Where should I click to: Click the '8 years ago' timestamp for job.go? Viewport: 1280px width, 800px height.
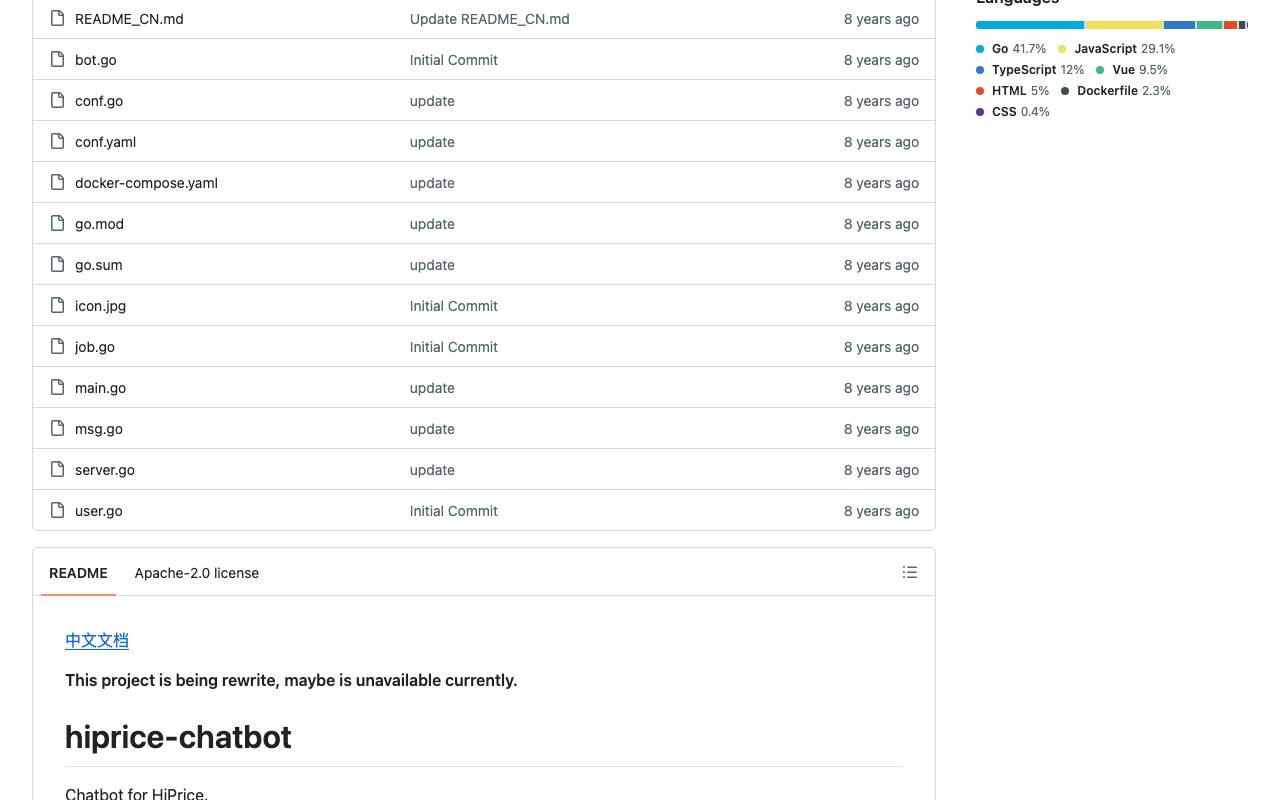(x=881, y=347)
